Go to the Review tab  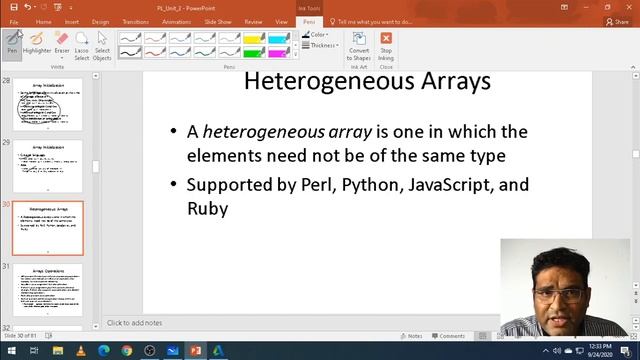253,22
